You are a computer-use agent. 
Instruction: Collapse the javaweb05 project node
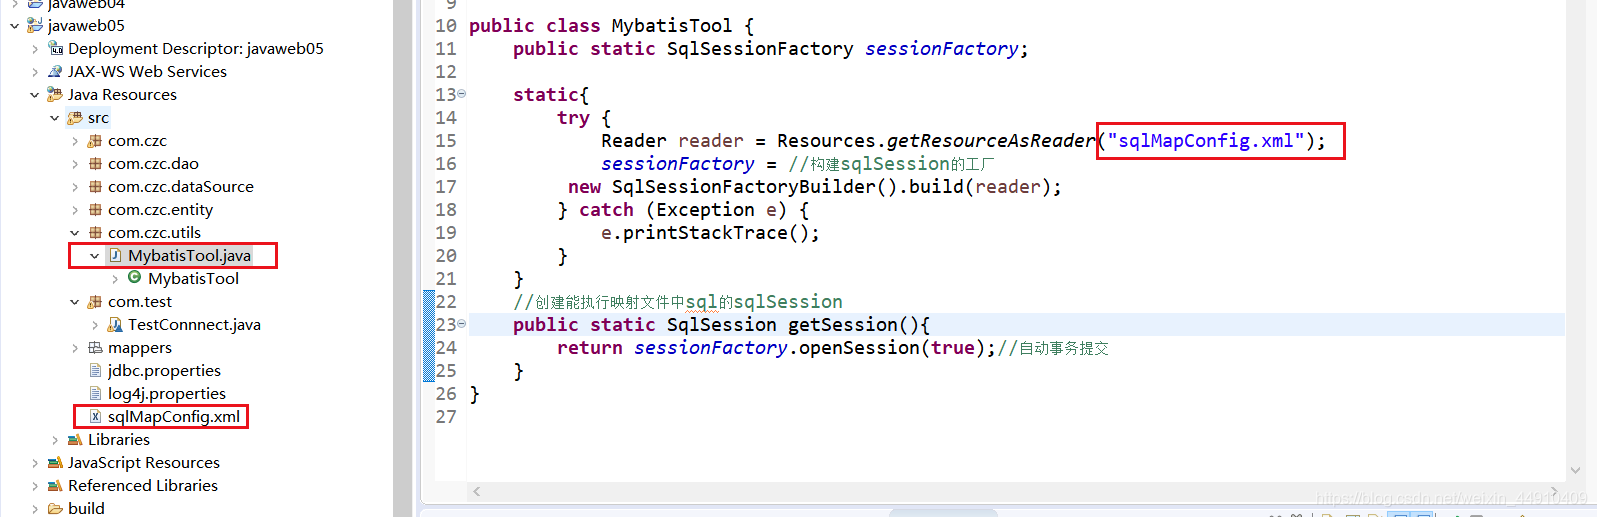14,26
